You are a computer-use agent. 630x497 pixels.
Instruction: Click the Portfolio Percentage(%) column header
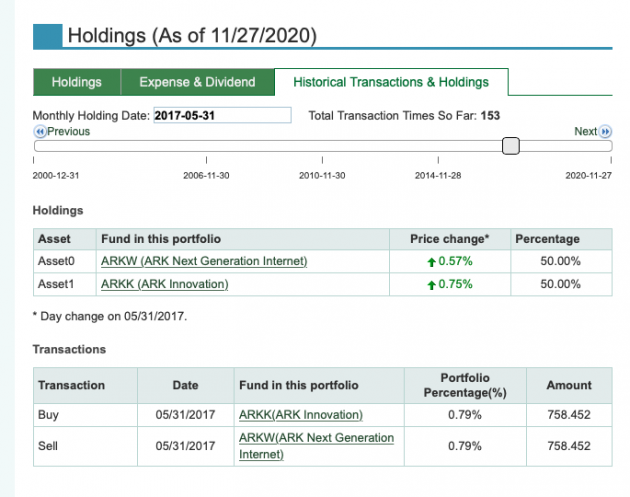[x=465, y=385]
